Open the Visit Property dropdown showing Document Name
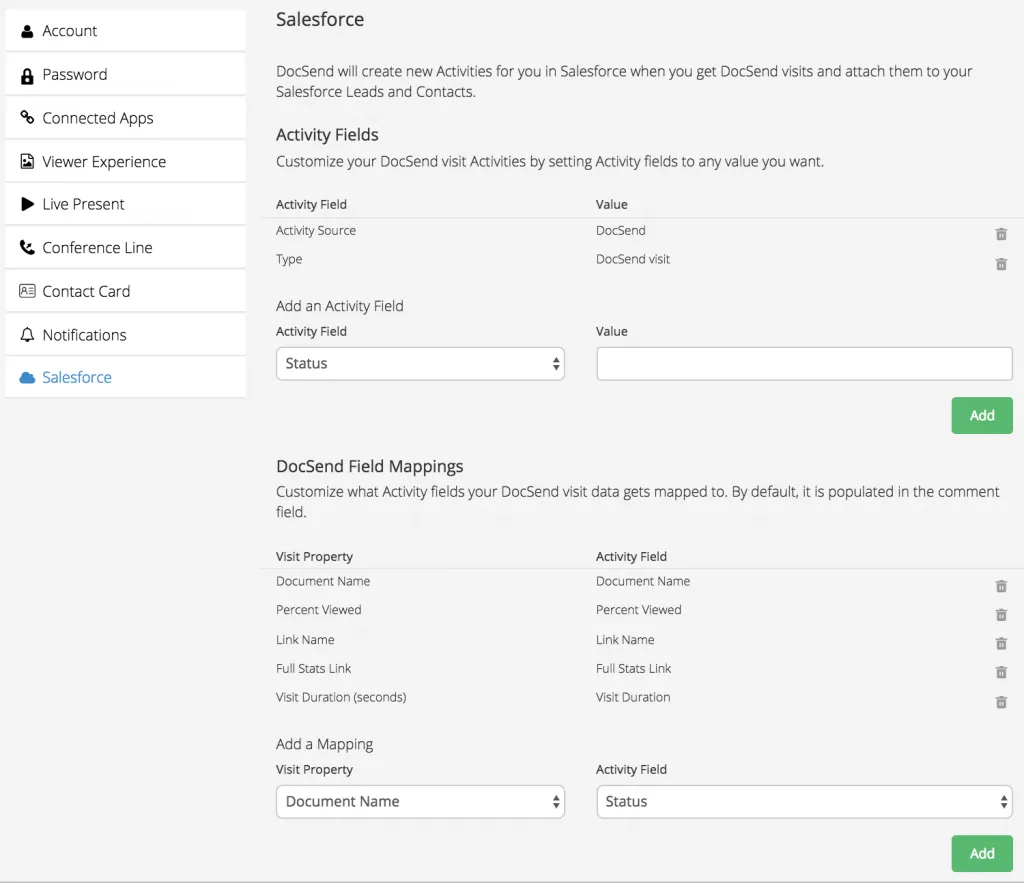 [420, 801]
